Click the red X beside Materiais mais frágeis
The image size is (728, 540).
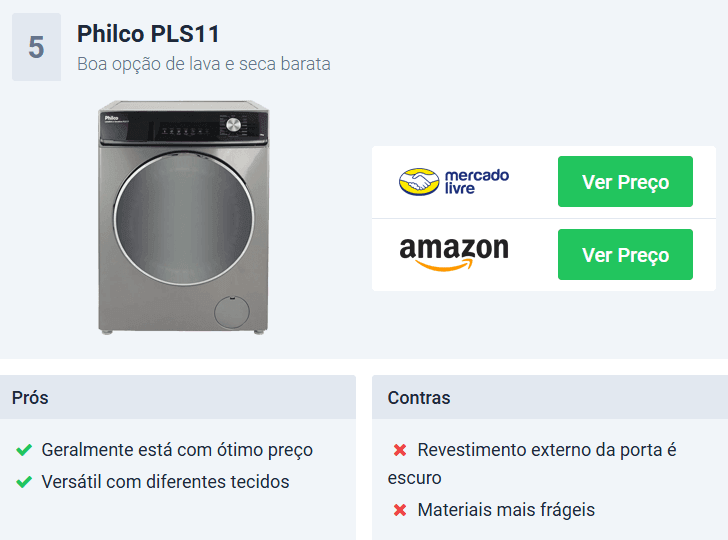400,510
